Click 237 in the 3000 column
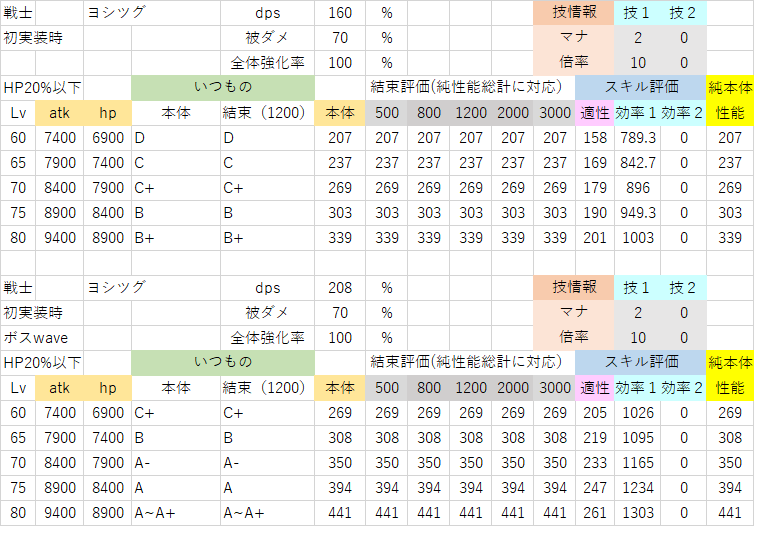The height and width of the screenshot is (550, 774). point(554,163)
